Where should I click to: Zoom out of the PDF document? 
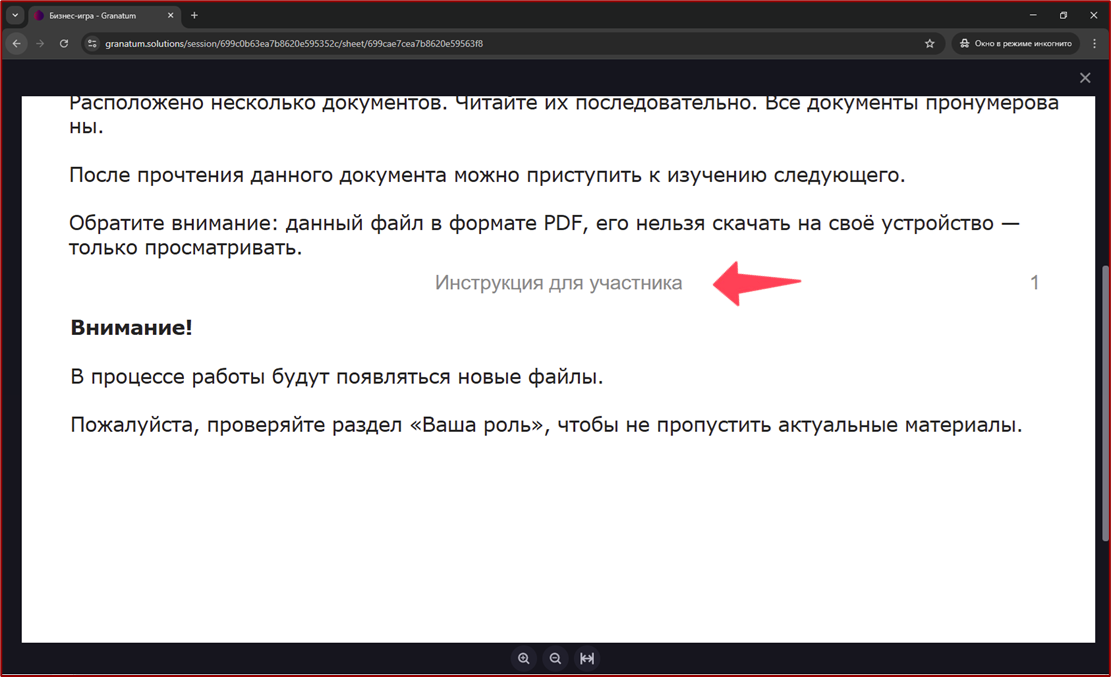tap(555, 658)
